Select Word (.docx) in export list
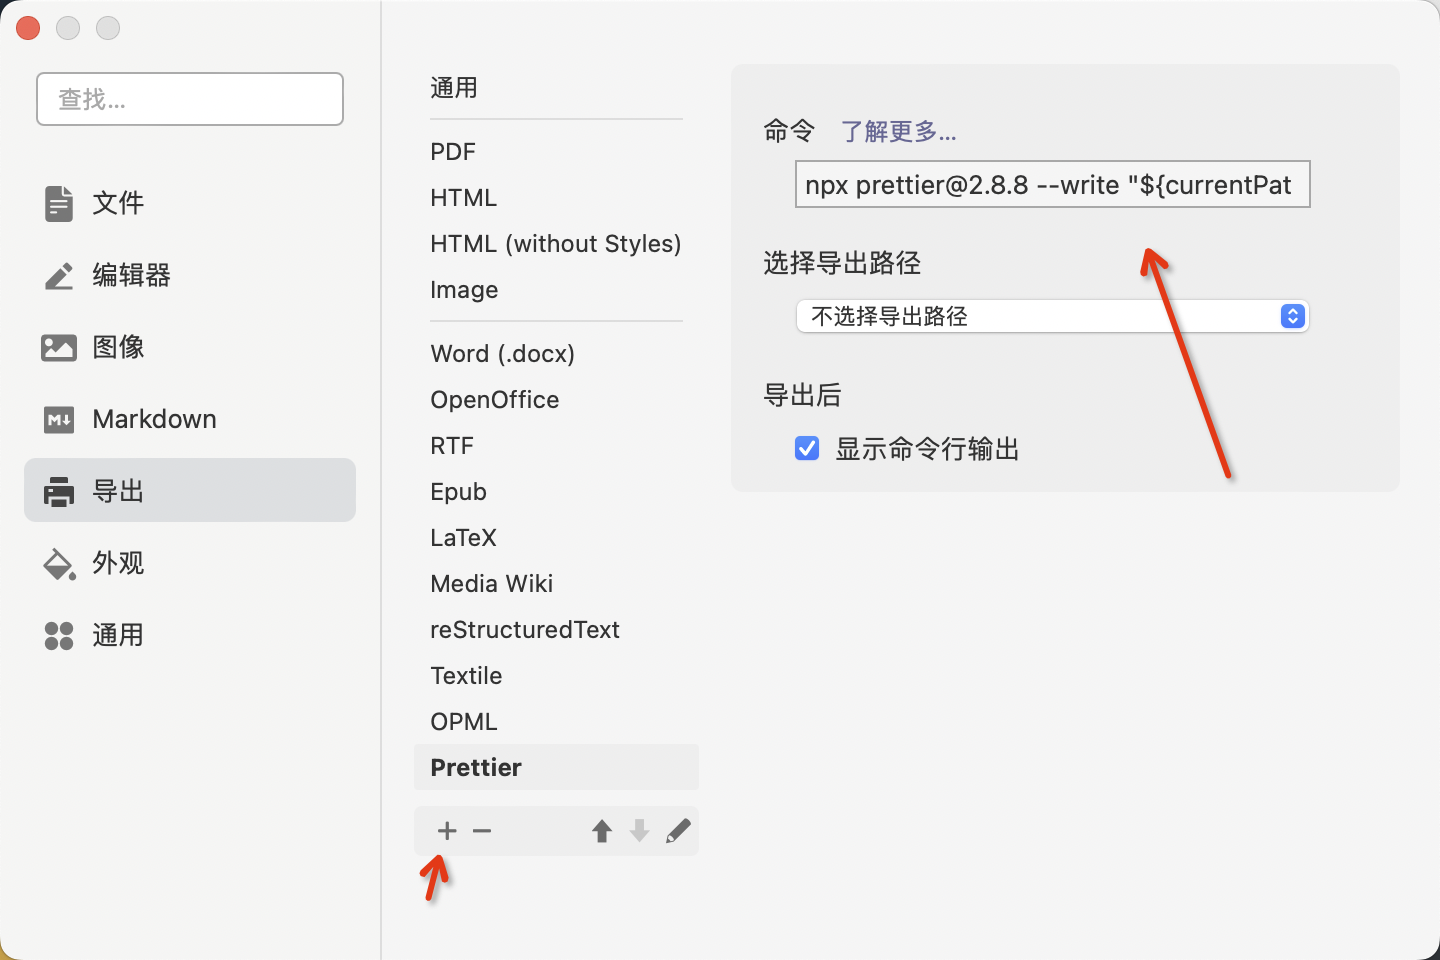1440x960 pixels. [502, 354]
